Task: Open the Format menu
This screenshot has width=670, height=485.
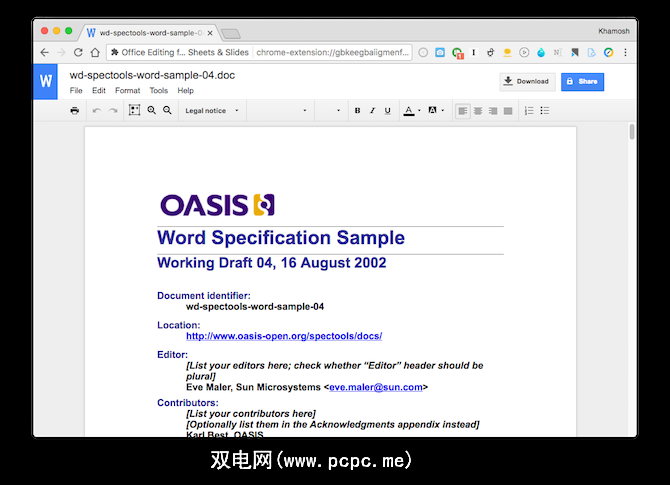Action: click(127, 91)
